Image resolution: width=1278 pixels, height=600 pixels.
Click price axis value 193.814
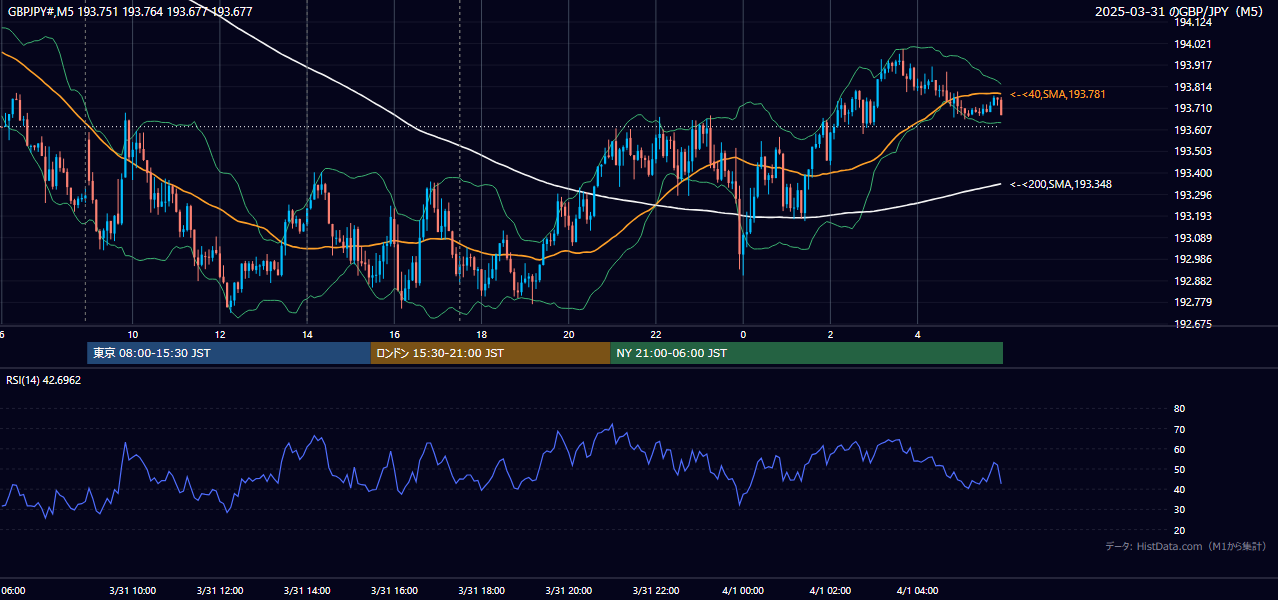(x=1194, y=87)
